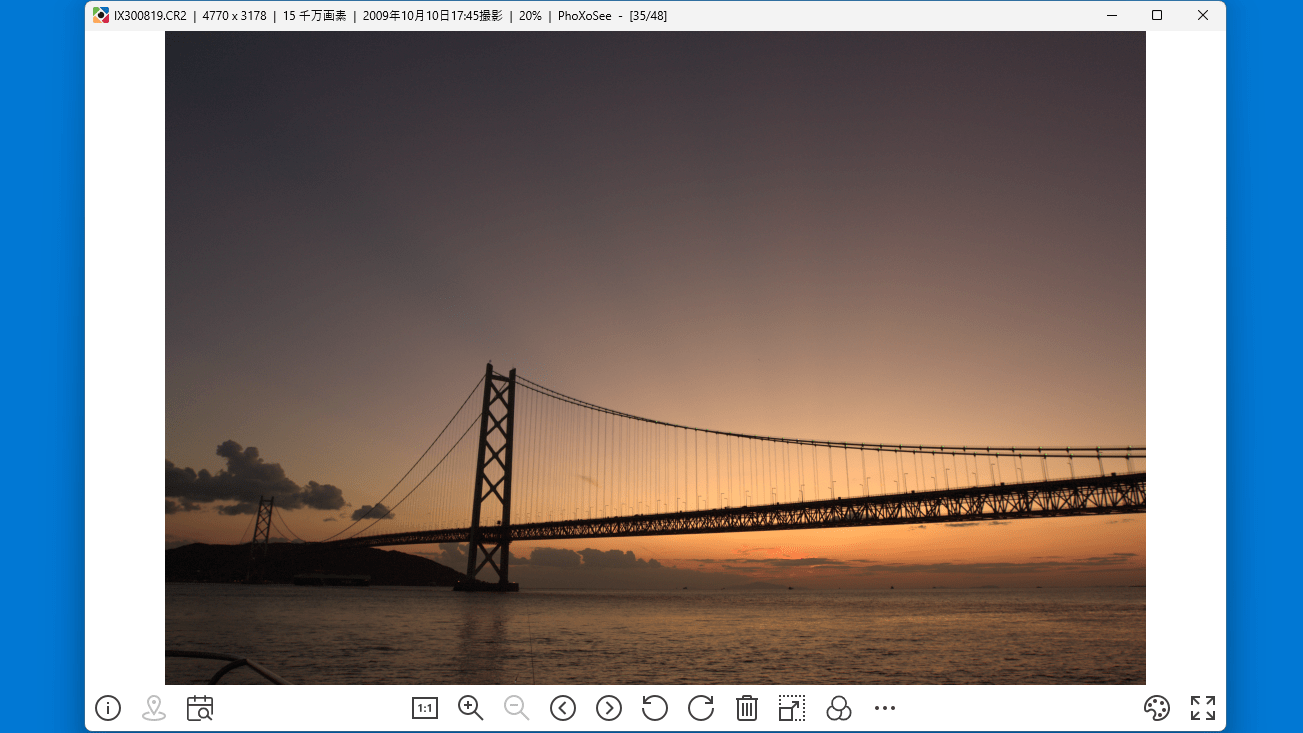The width and height of the screenshot is (1303, 733).
Task: Click the 20% zoom level text
Action: point(530,16)
